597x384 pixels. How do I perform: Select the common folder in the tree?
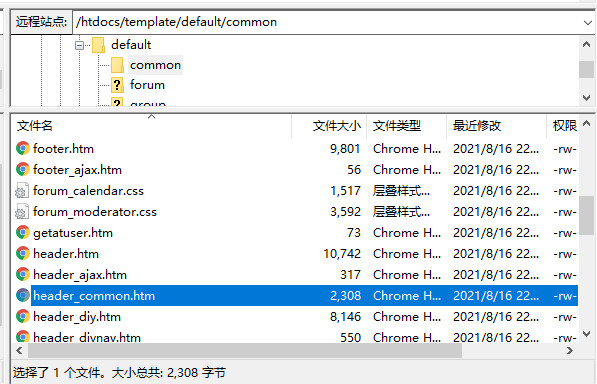(x=155, y=65)
